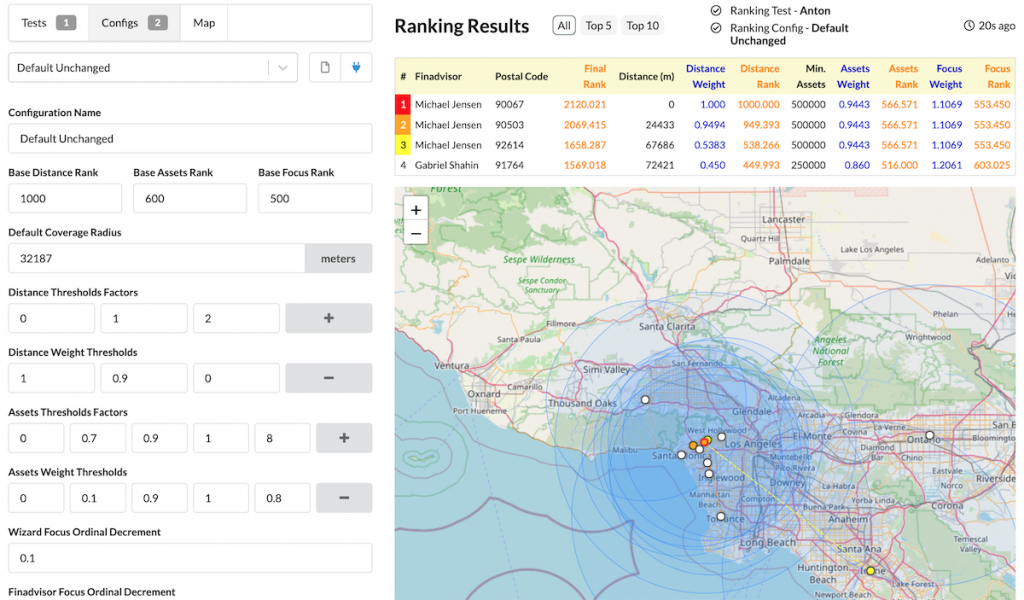Screen dimensions: 1024x600
Task: Click postal code 90503
Action: tap(509, 125)
